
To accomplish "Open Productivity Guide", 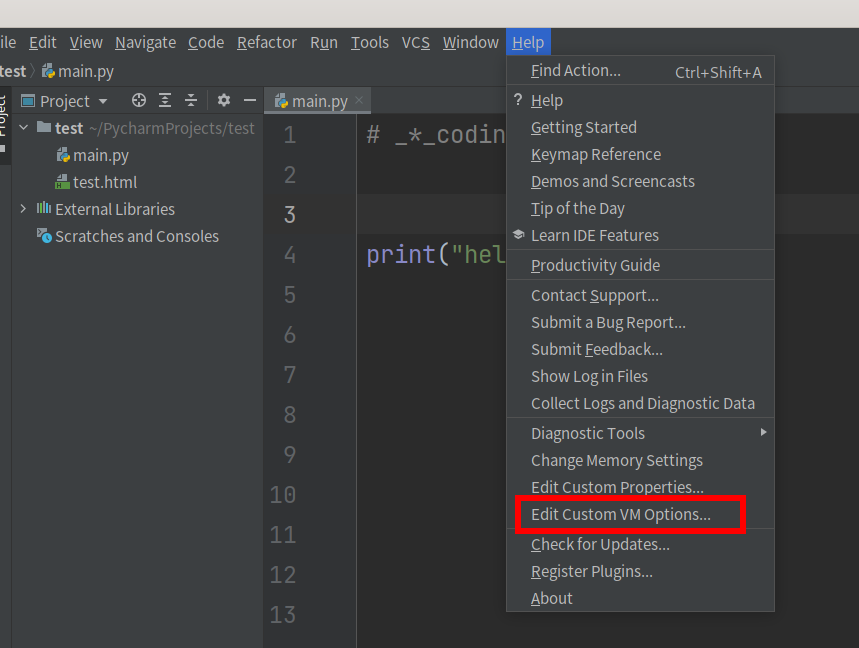I will point(640,265).
